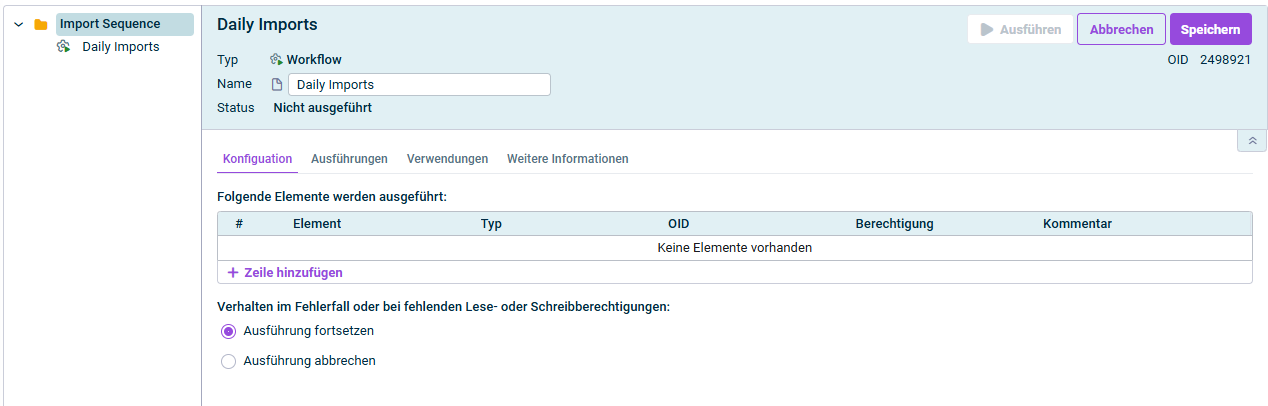Screen dimensions: 1268x406
Task: Select the 'Ausführung fortsetzen' radio option
Action: [x=228, y=331]
